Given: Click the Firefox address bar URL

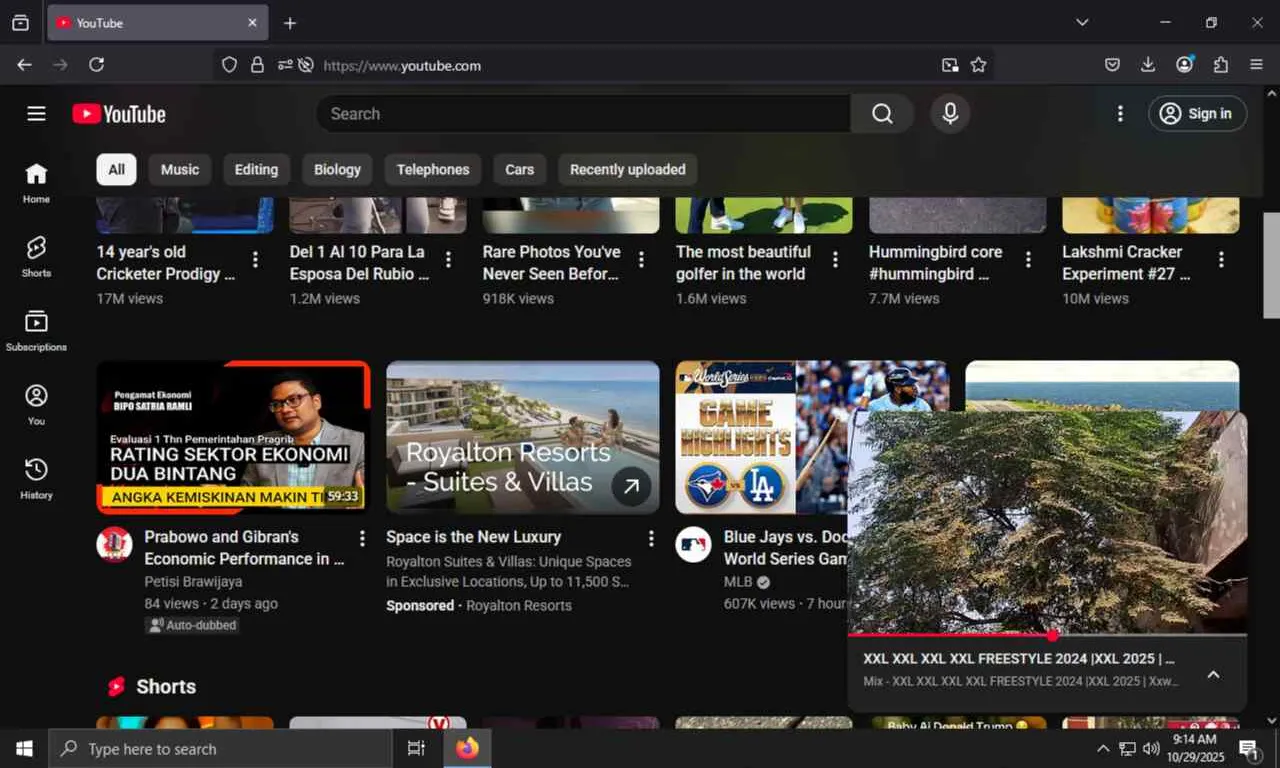Looking at the screenshot, I should pos(402,66).
